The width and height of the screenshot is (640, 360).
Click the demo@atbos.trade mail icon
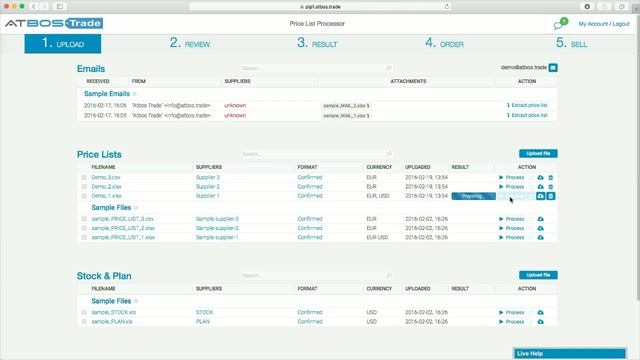pos(553,68)
